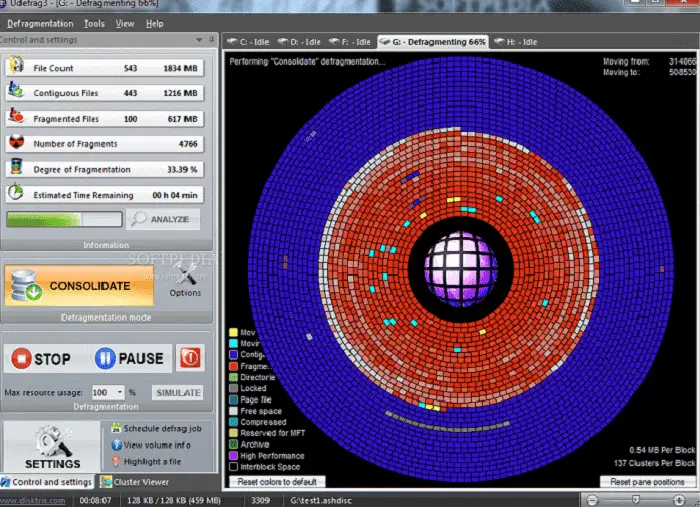The image size is (700, 507).
Task: Click the zoom in plus icon
Action: coord(679,500)
